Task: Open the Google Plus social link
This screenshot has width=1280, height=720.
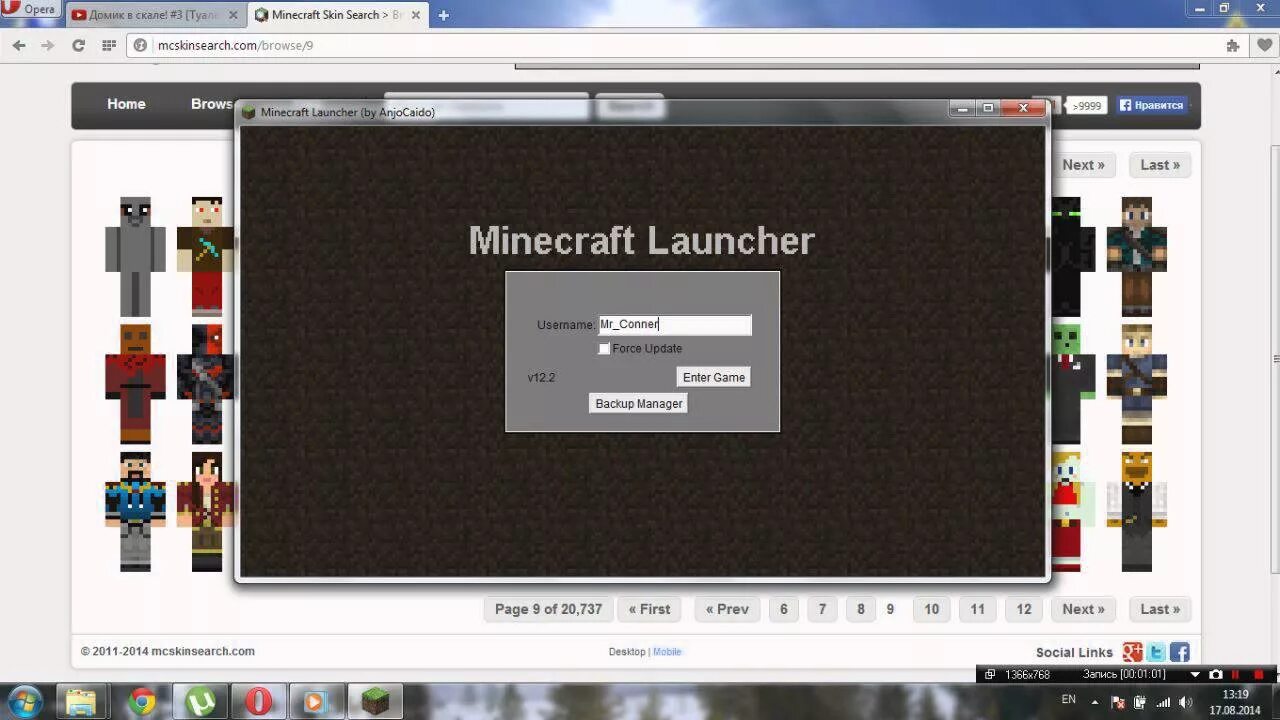Action: coord(1133,653)
